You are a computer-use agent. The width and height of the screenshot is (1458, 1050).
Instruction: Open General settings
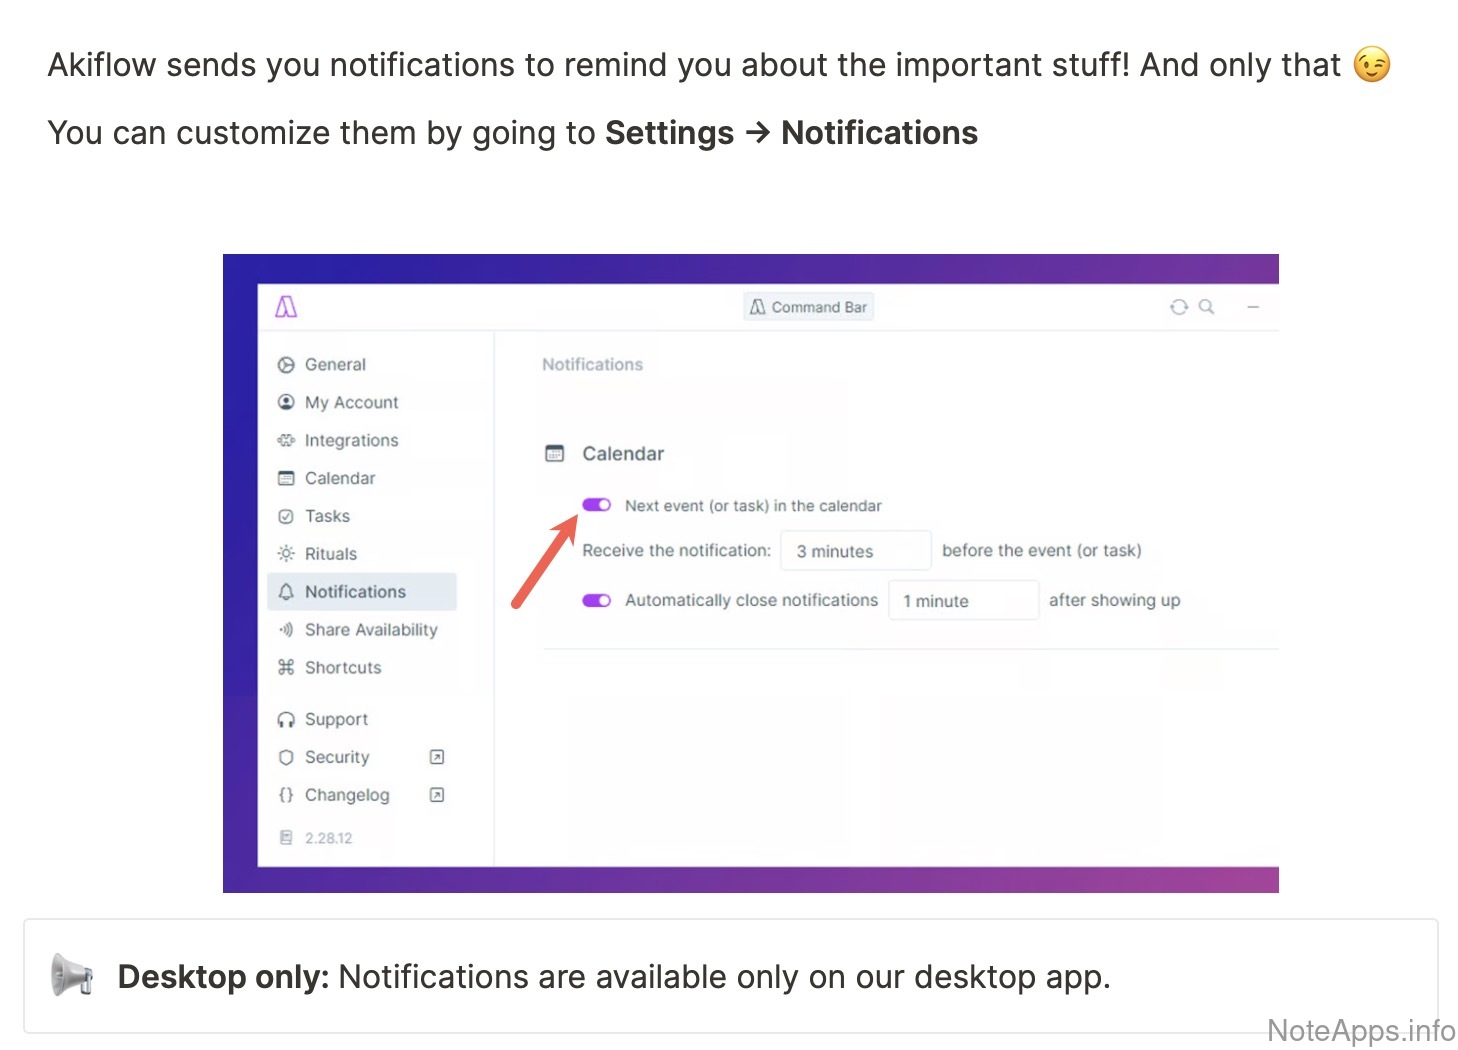tap(335, 365)
